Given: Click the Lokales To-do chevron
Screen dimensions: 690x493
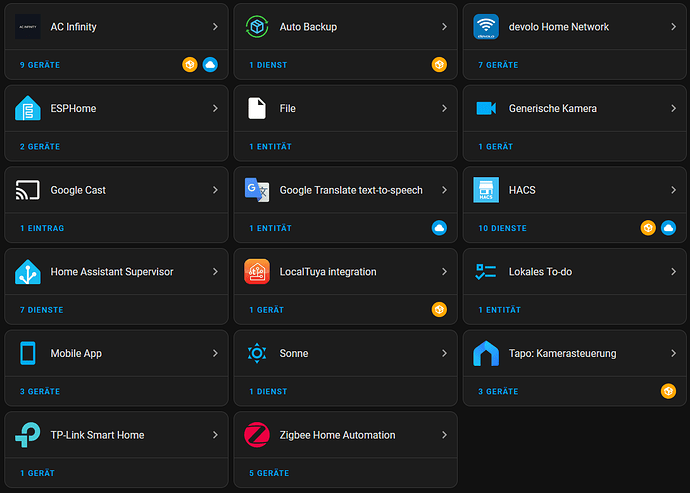Looking at the screenshot, I should tap(673, 272).
